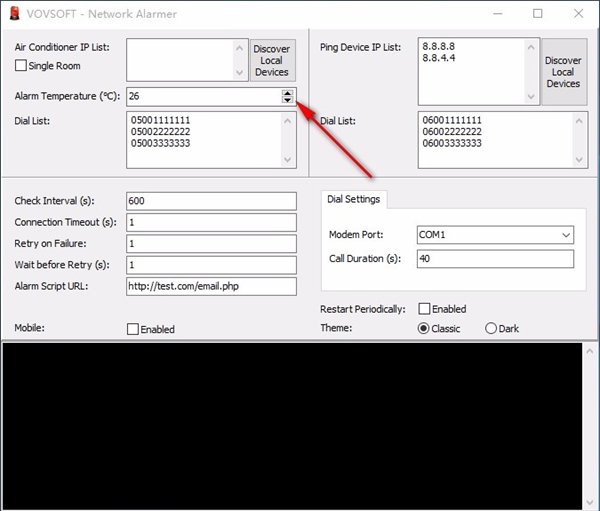
Task: Click 05003333333 in the left Dial List
Action: click(160, 143)
